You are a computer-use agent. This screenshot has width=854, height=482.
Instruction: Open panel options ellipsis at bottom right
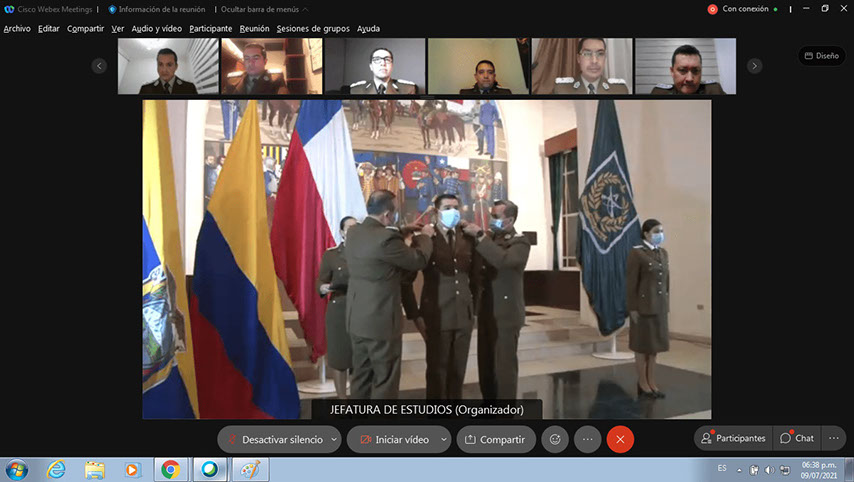(833, 438)
